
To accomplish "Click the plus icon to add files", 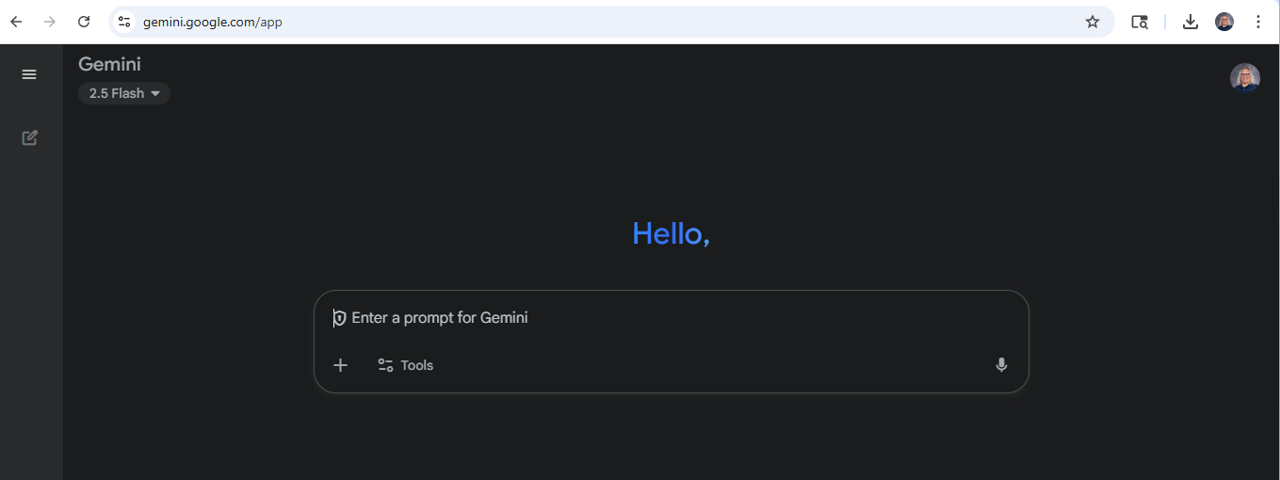I will click(x=340, y=365).
